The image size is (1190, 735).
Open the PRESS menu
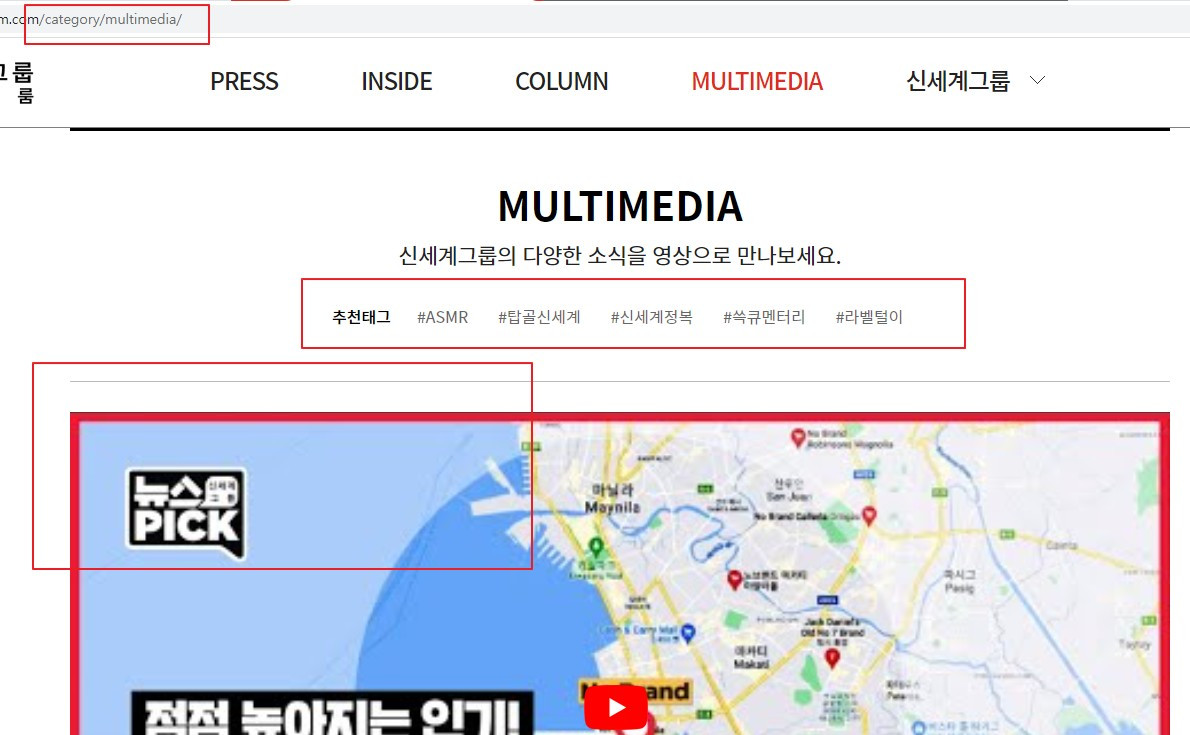pos(244,81)
